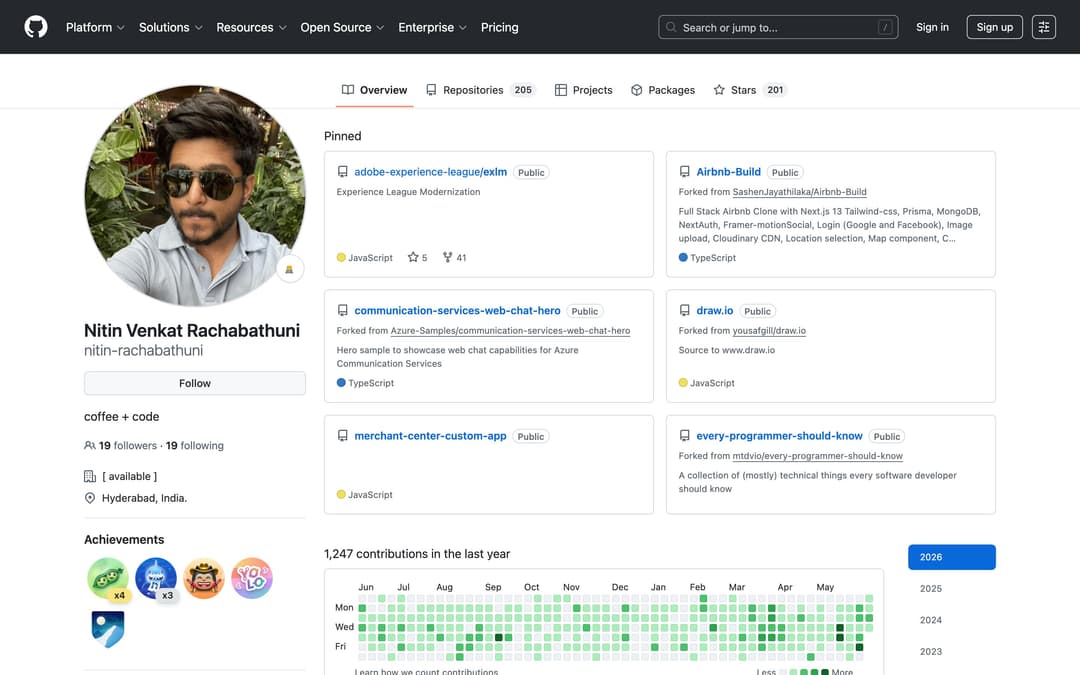Click the GitHub logo icon
Screen dimensions: 1080x675
point(36,27)
